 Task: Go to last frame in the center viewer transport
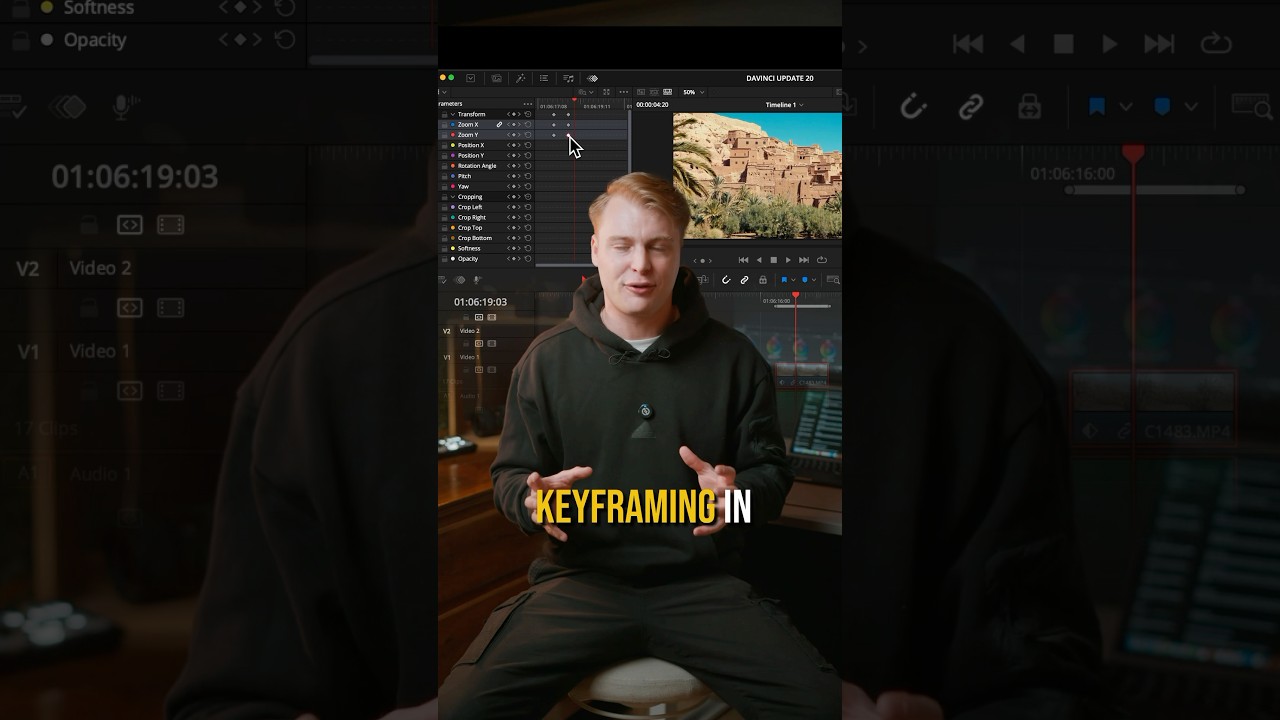point(804,260)
